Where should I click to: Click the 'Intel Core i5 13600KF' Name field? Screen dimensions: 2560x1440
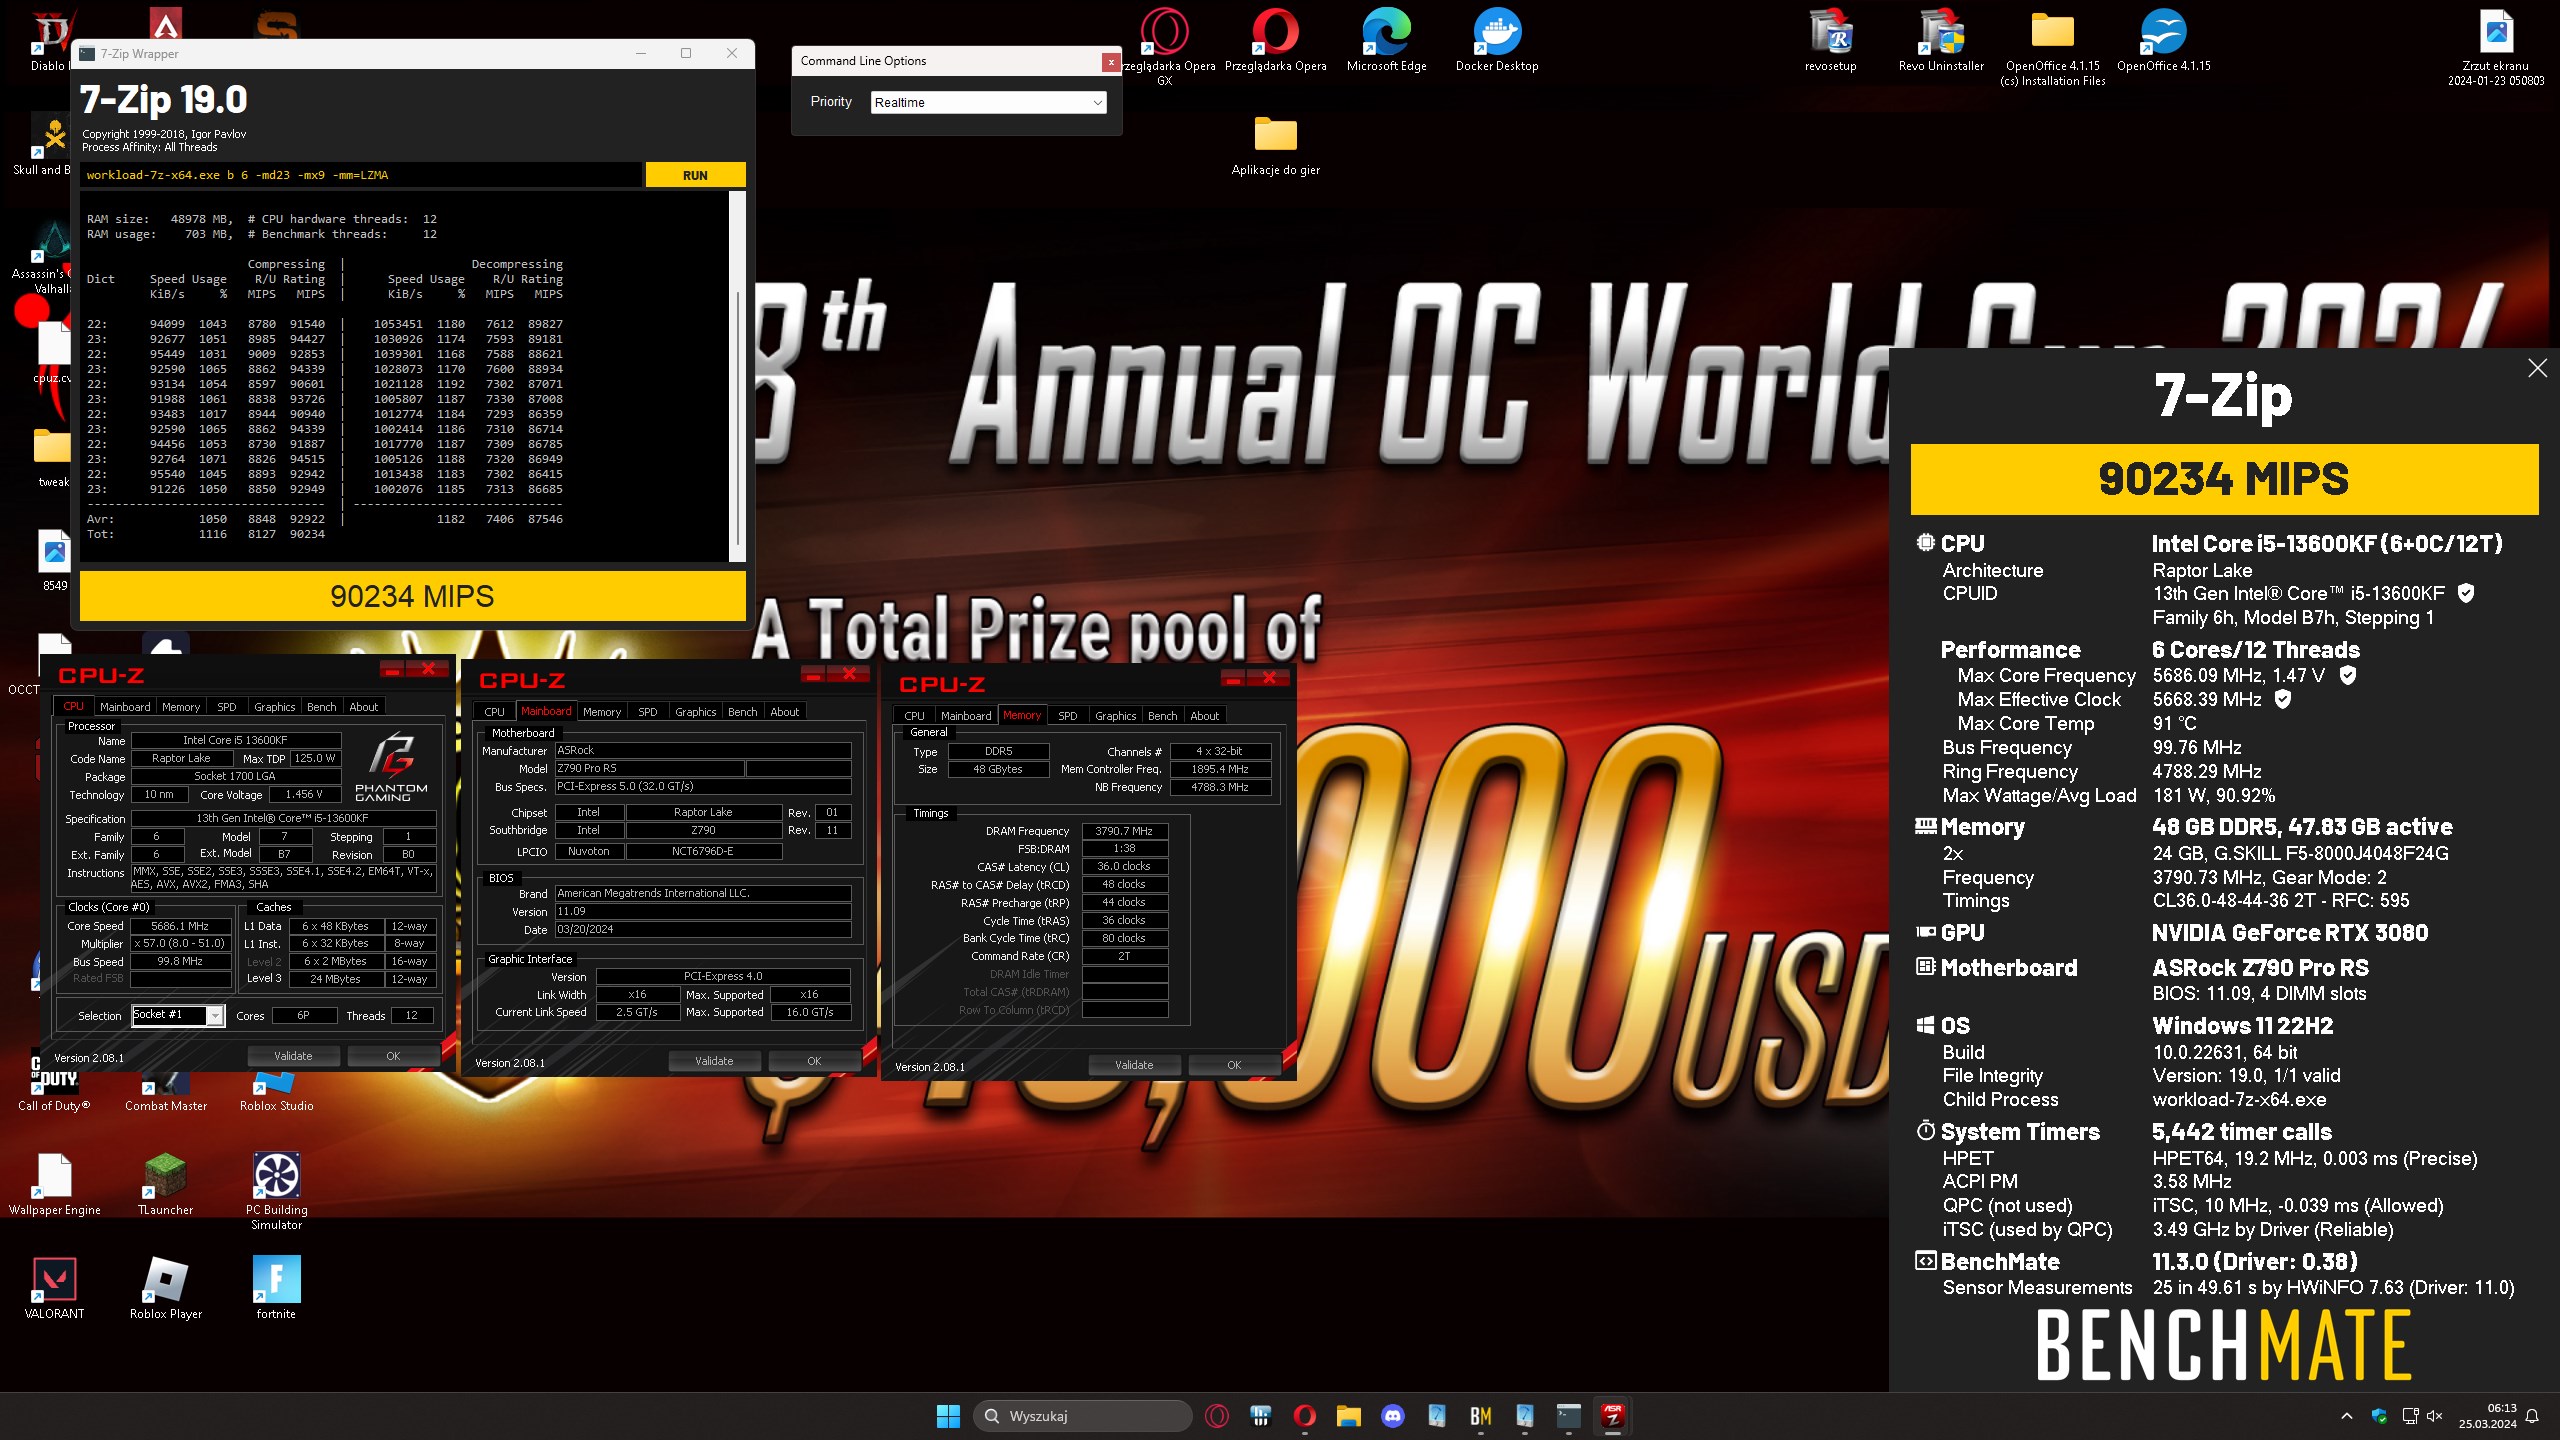(235, 740)
